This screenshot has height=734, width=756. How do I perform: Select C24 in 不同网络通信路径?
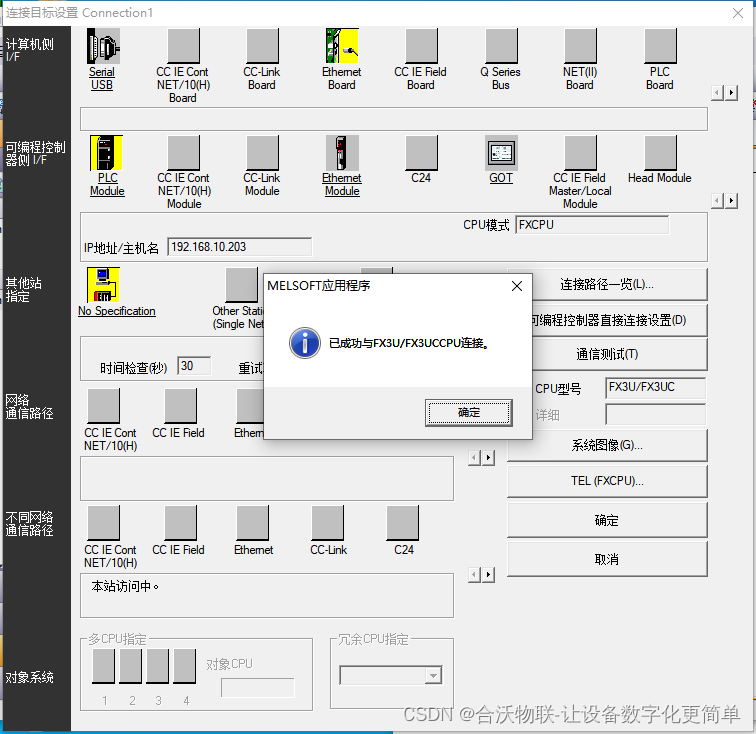403,523
